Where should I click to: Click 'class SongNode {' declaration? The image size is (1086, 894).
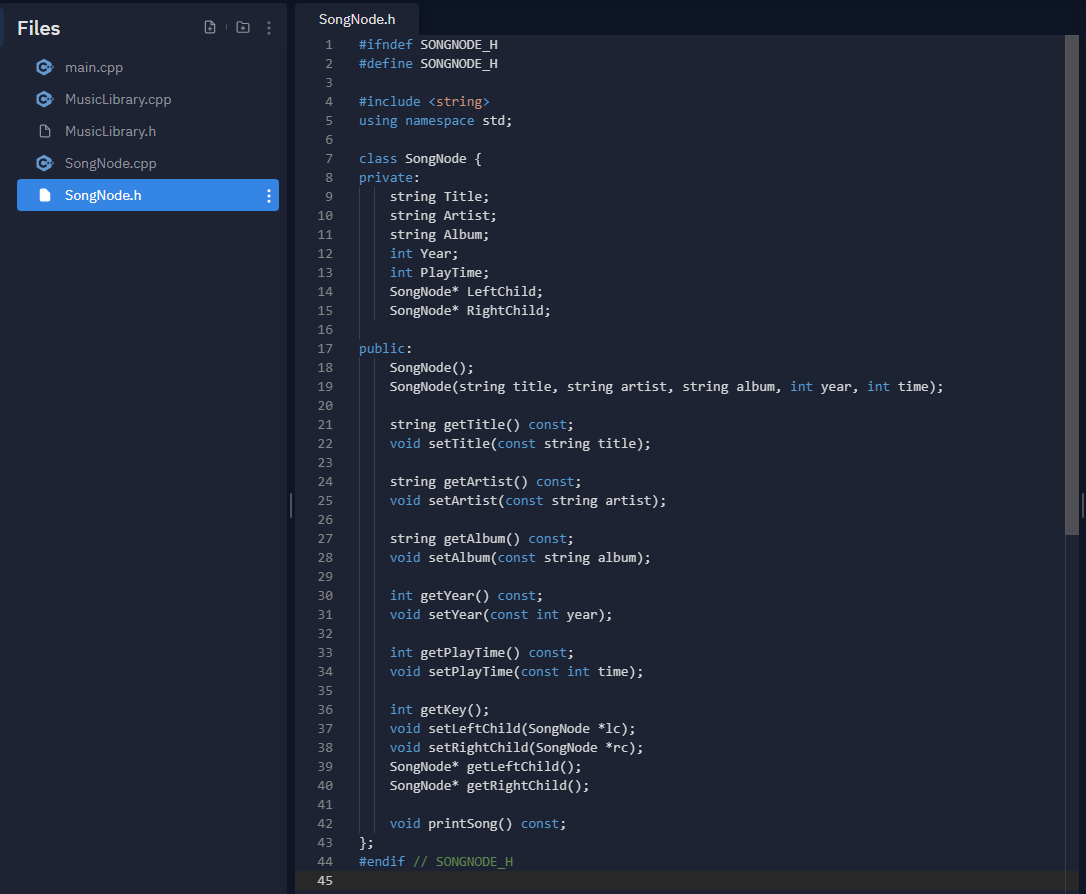point(420,159)
